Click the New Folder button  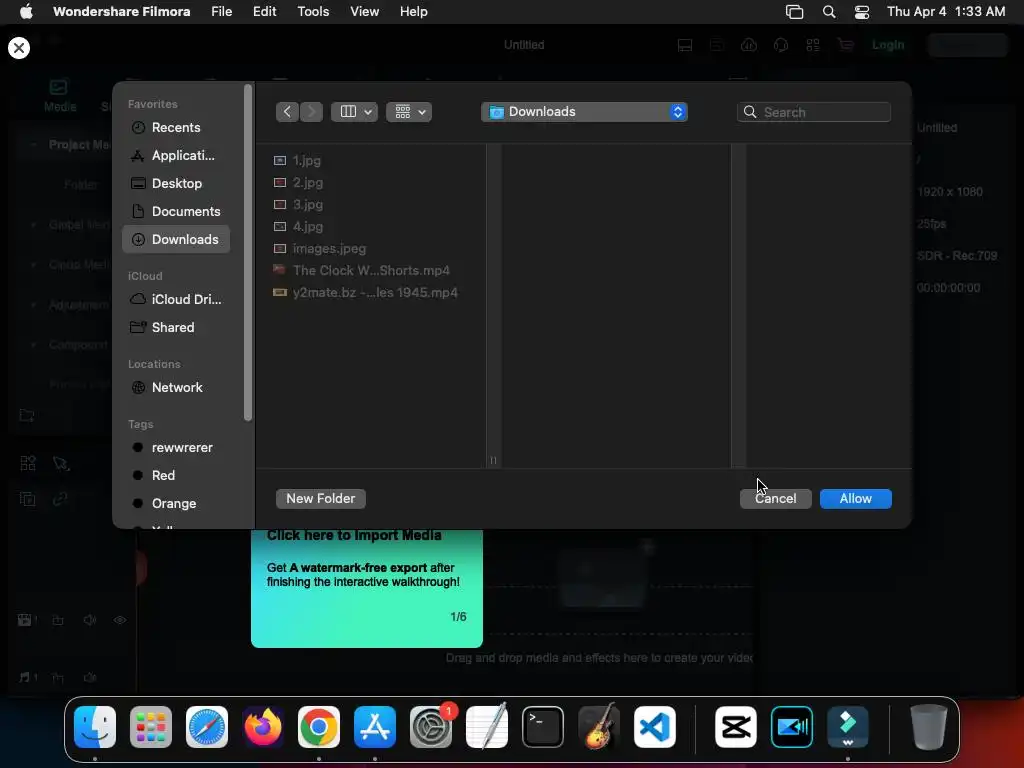pos(321,498)
